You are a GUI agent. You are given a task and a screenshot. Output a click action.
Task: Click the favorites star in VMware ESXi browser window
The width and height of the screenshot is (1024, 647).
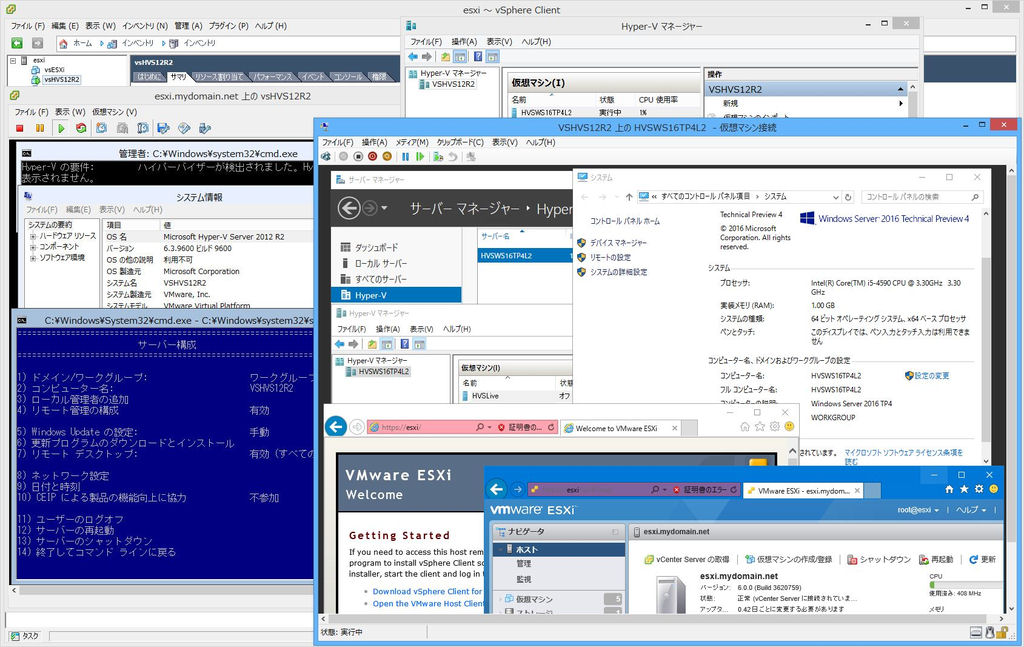[964, 489]
